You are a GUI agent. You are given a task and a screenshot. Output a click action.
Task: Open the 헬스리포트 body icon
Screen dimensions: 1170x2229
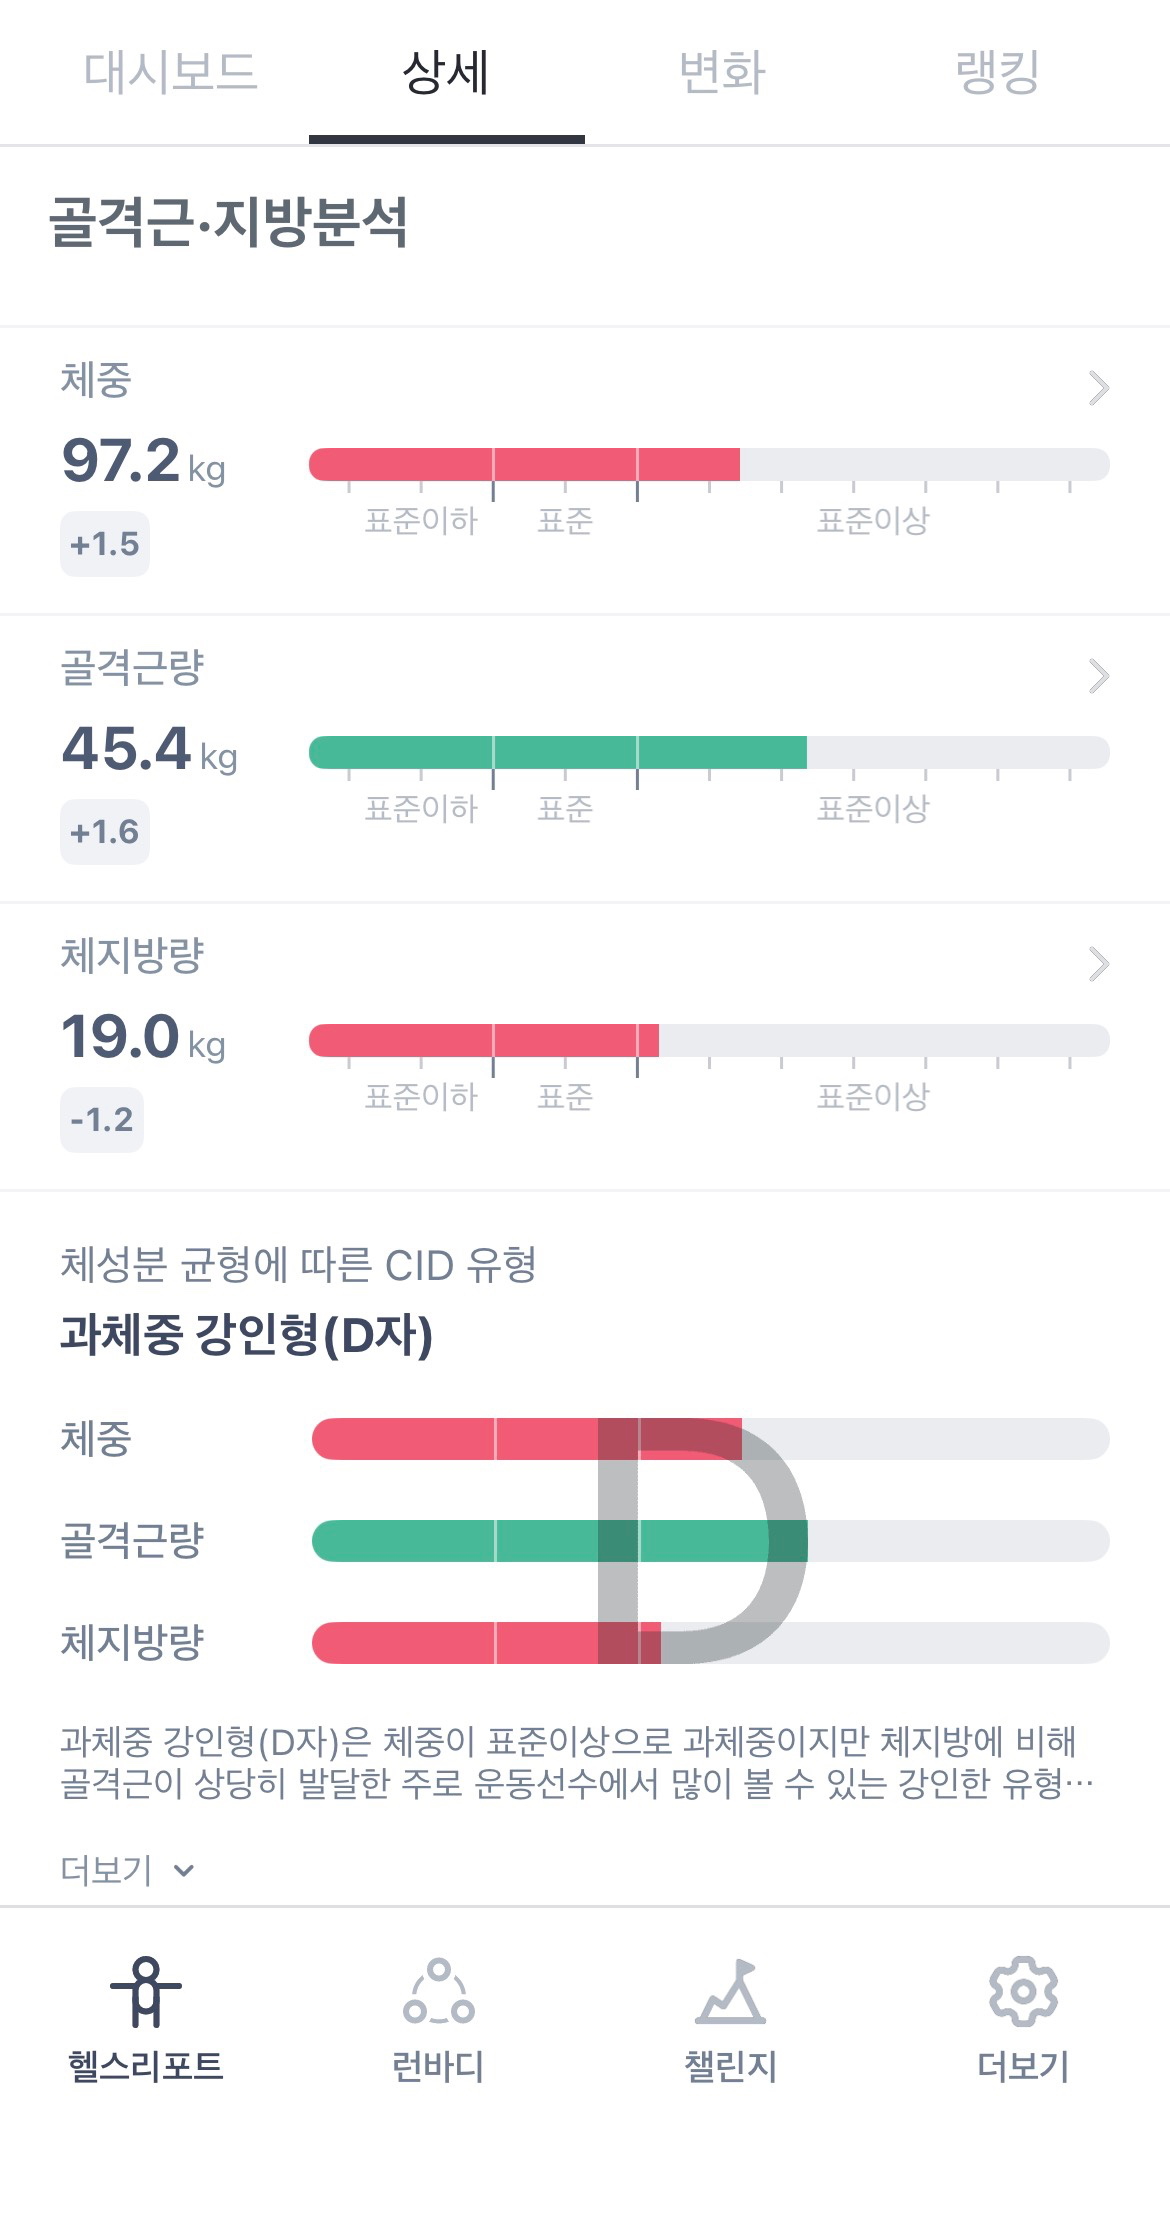click(146, 1991)
